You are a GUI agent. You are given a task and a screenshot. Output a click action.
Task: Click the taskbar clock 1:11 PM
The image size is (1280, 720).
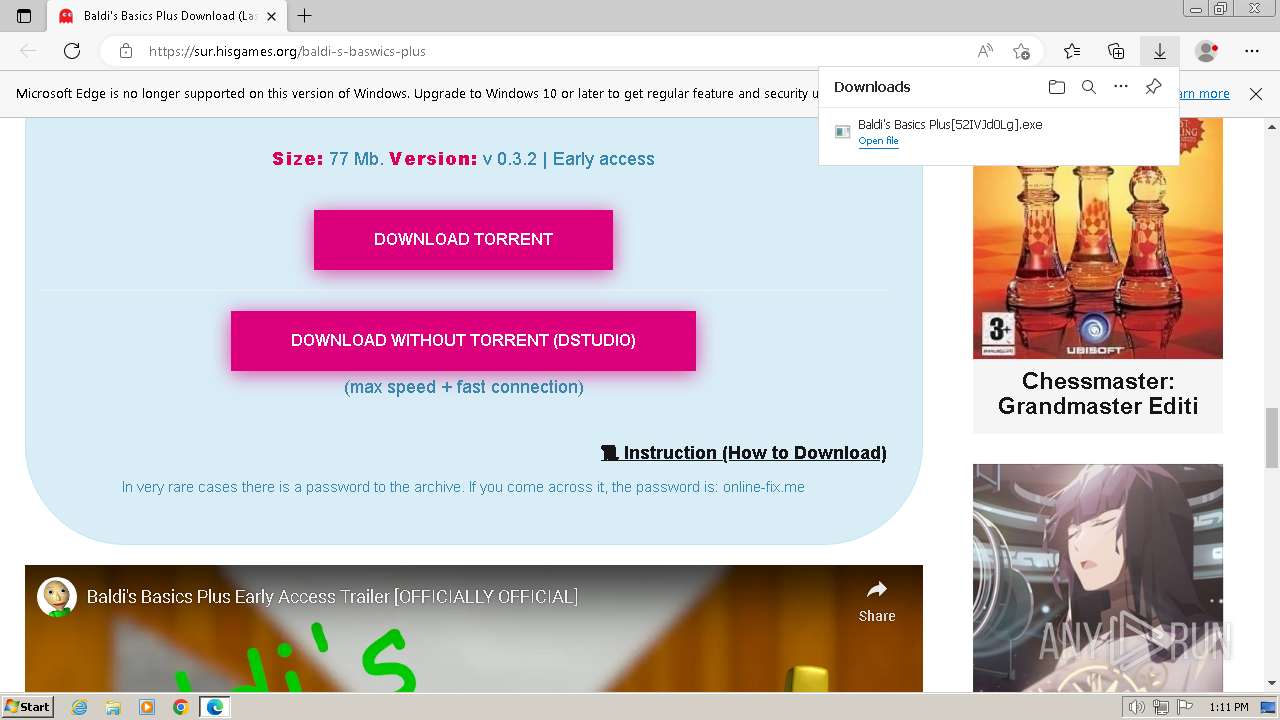tap(1228, 707)
